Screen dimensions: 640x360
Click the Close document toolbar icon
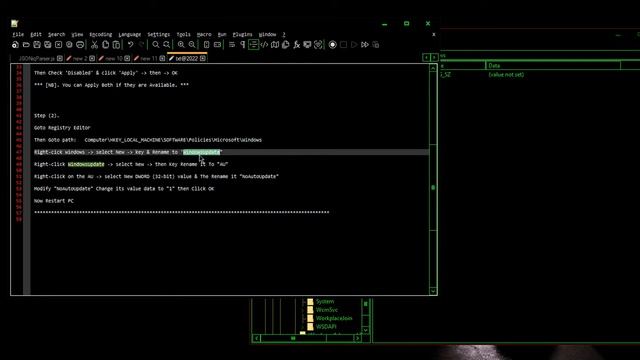pos(58,44)
